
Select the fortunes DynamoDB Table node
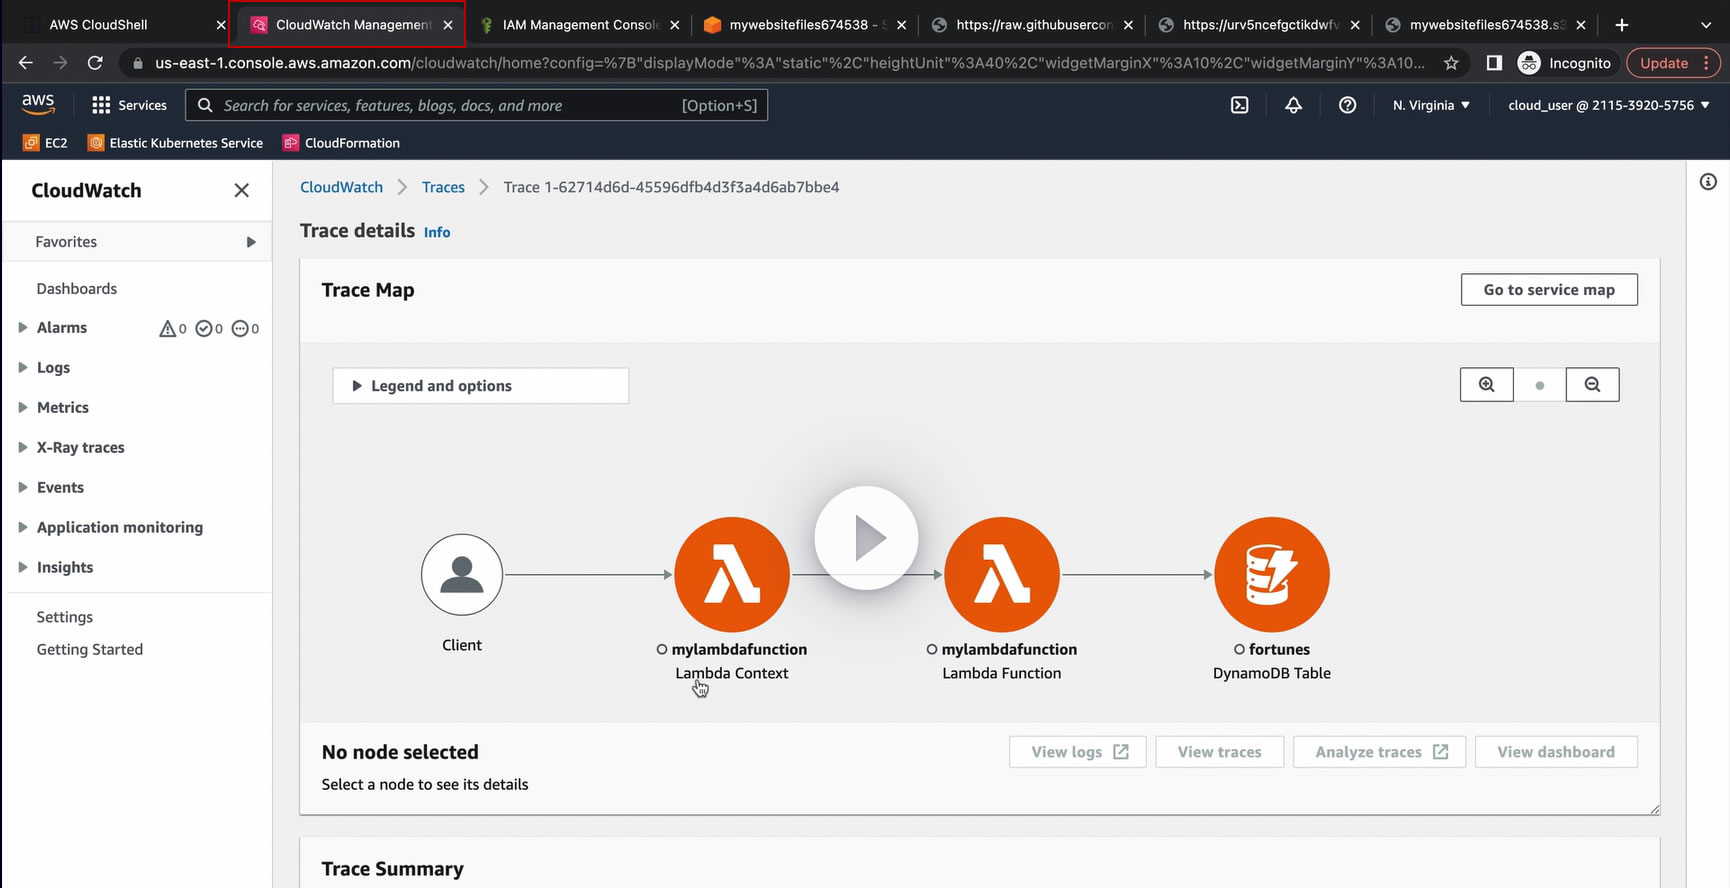click(1272, 575)
